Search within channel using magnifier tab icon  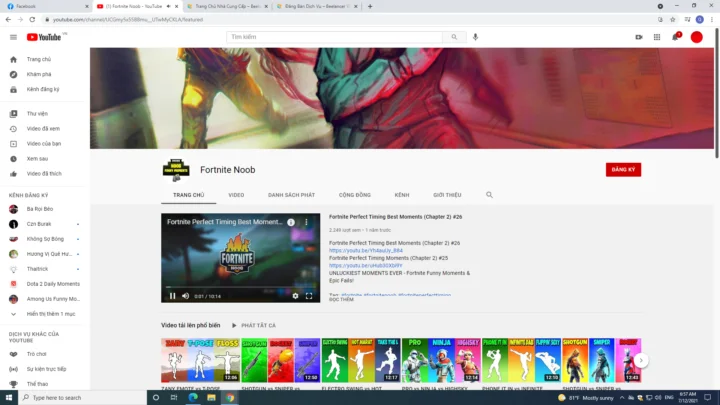[489, 195]
